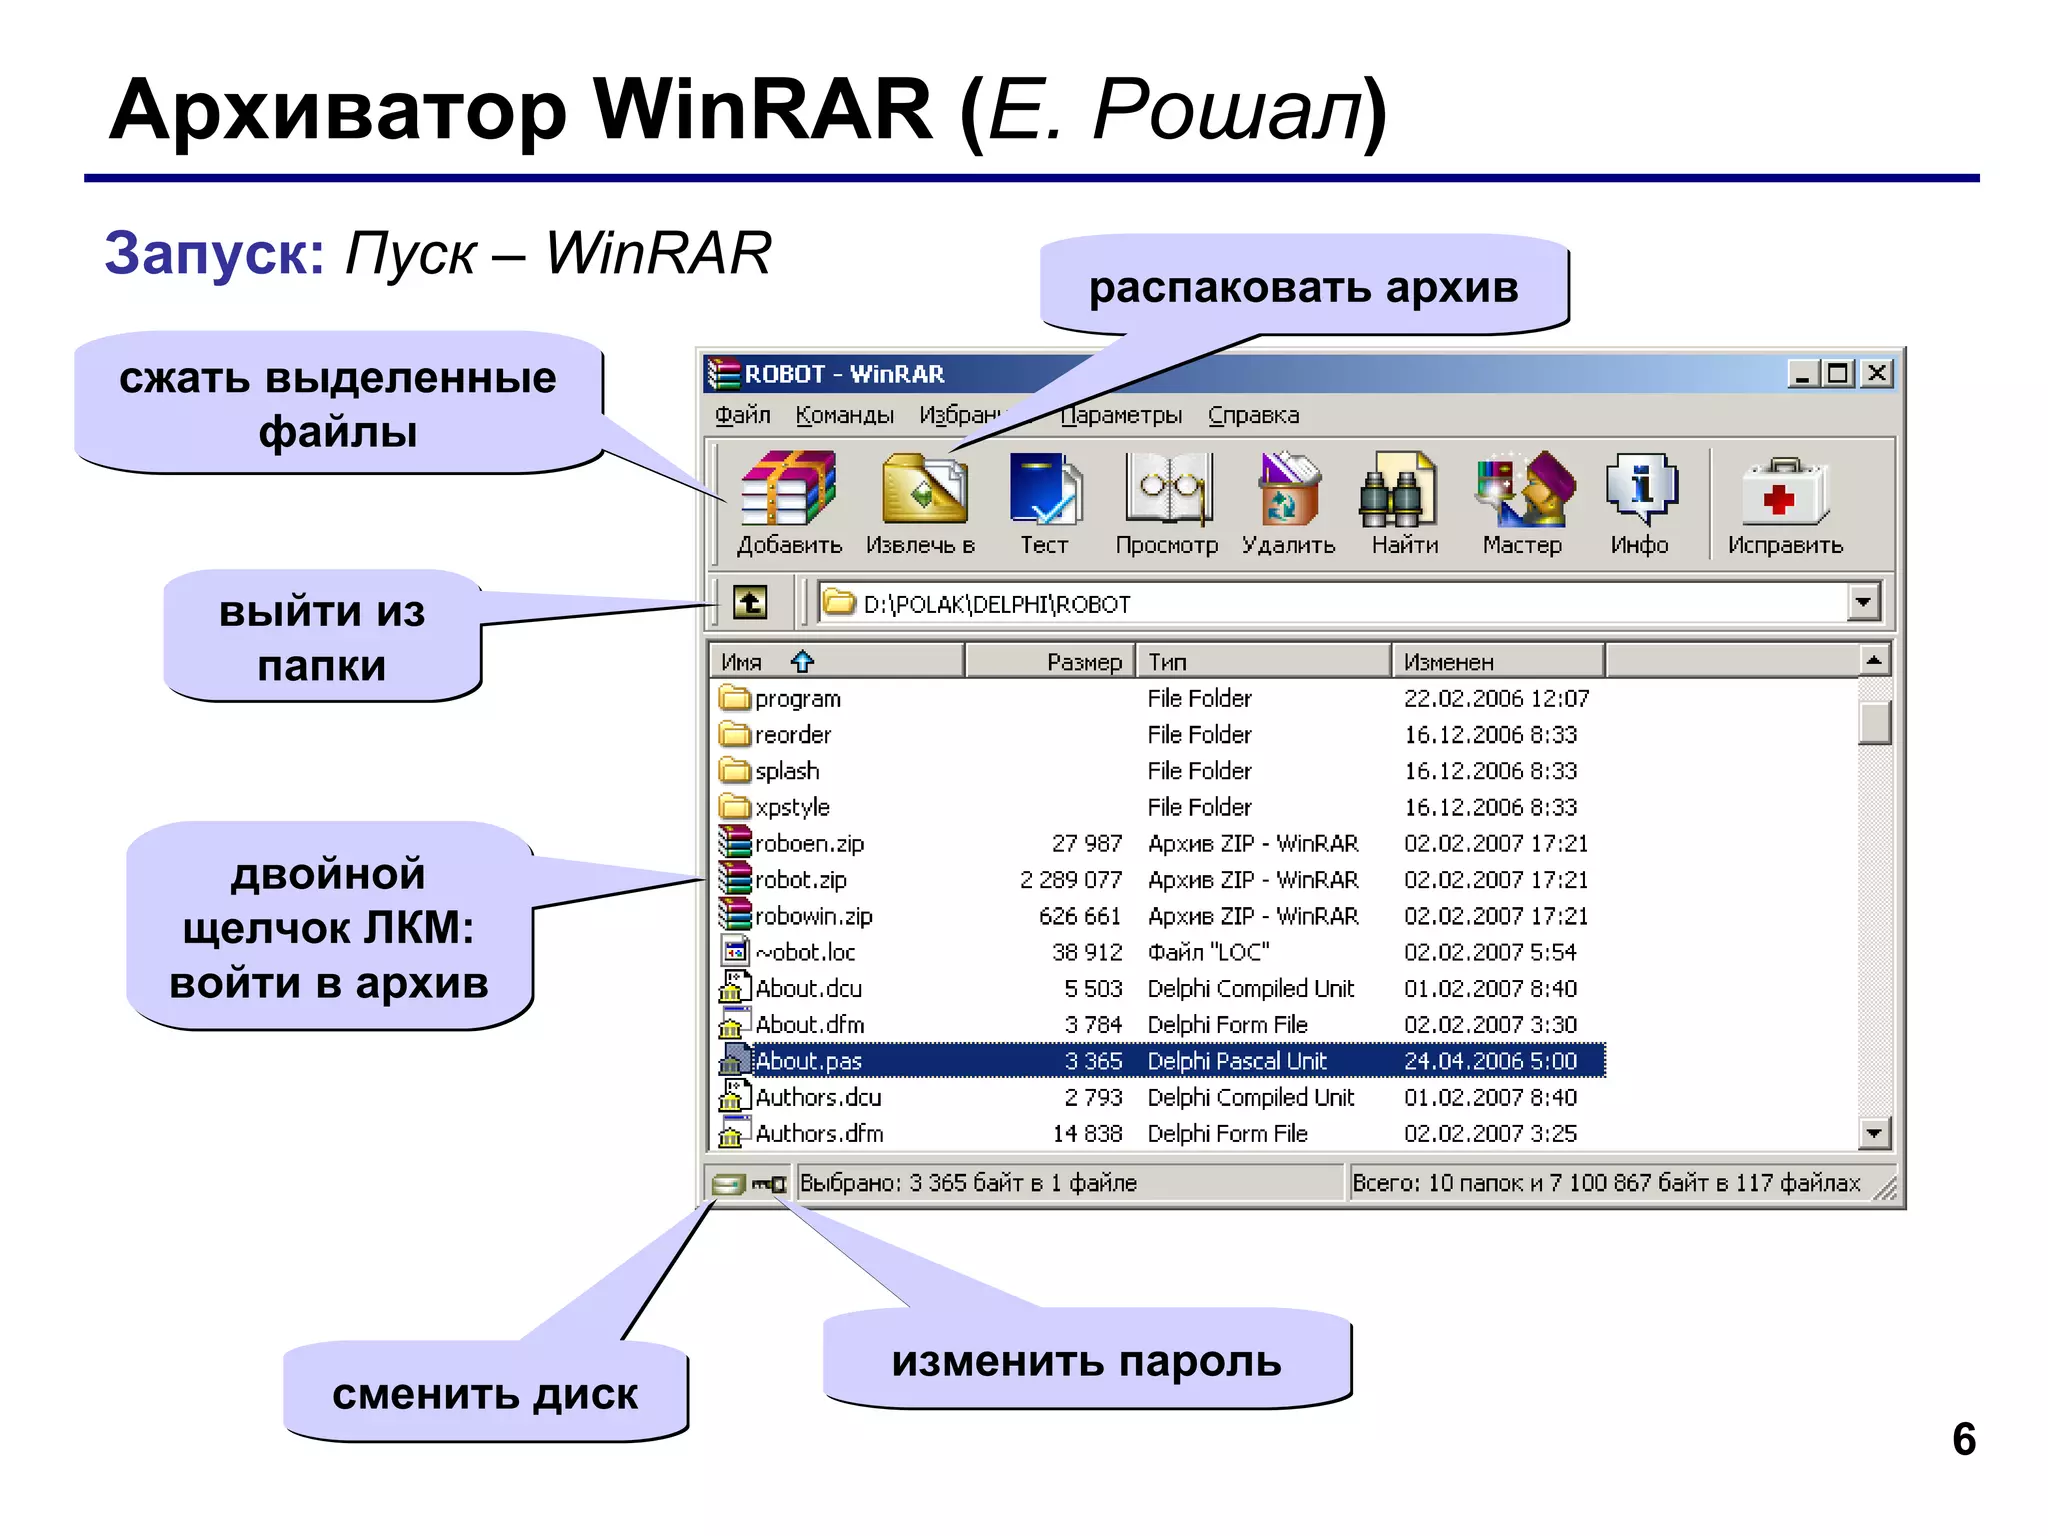The image size is (2048, 1536).
Task: Sort by the Изменен column header
Action: tap(1498, 661)
